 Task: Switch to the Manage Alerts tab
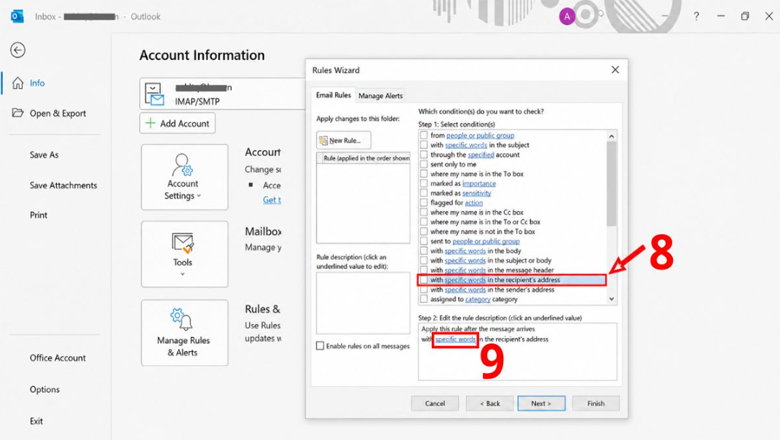point(381,95)
